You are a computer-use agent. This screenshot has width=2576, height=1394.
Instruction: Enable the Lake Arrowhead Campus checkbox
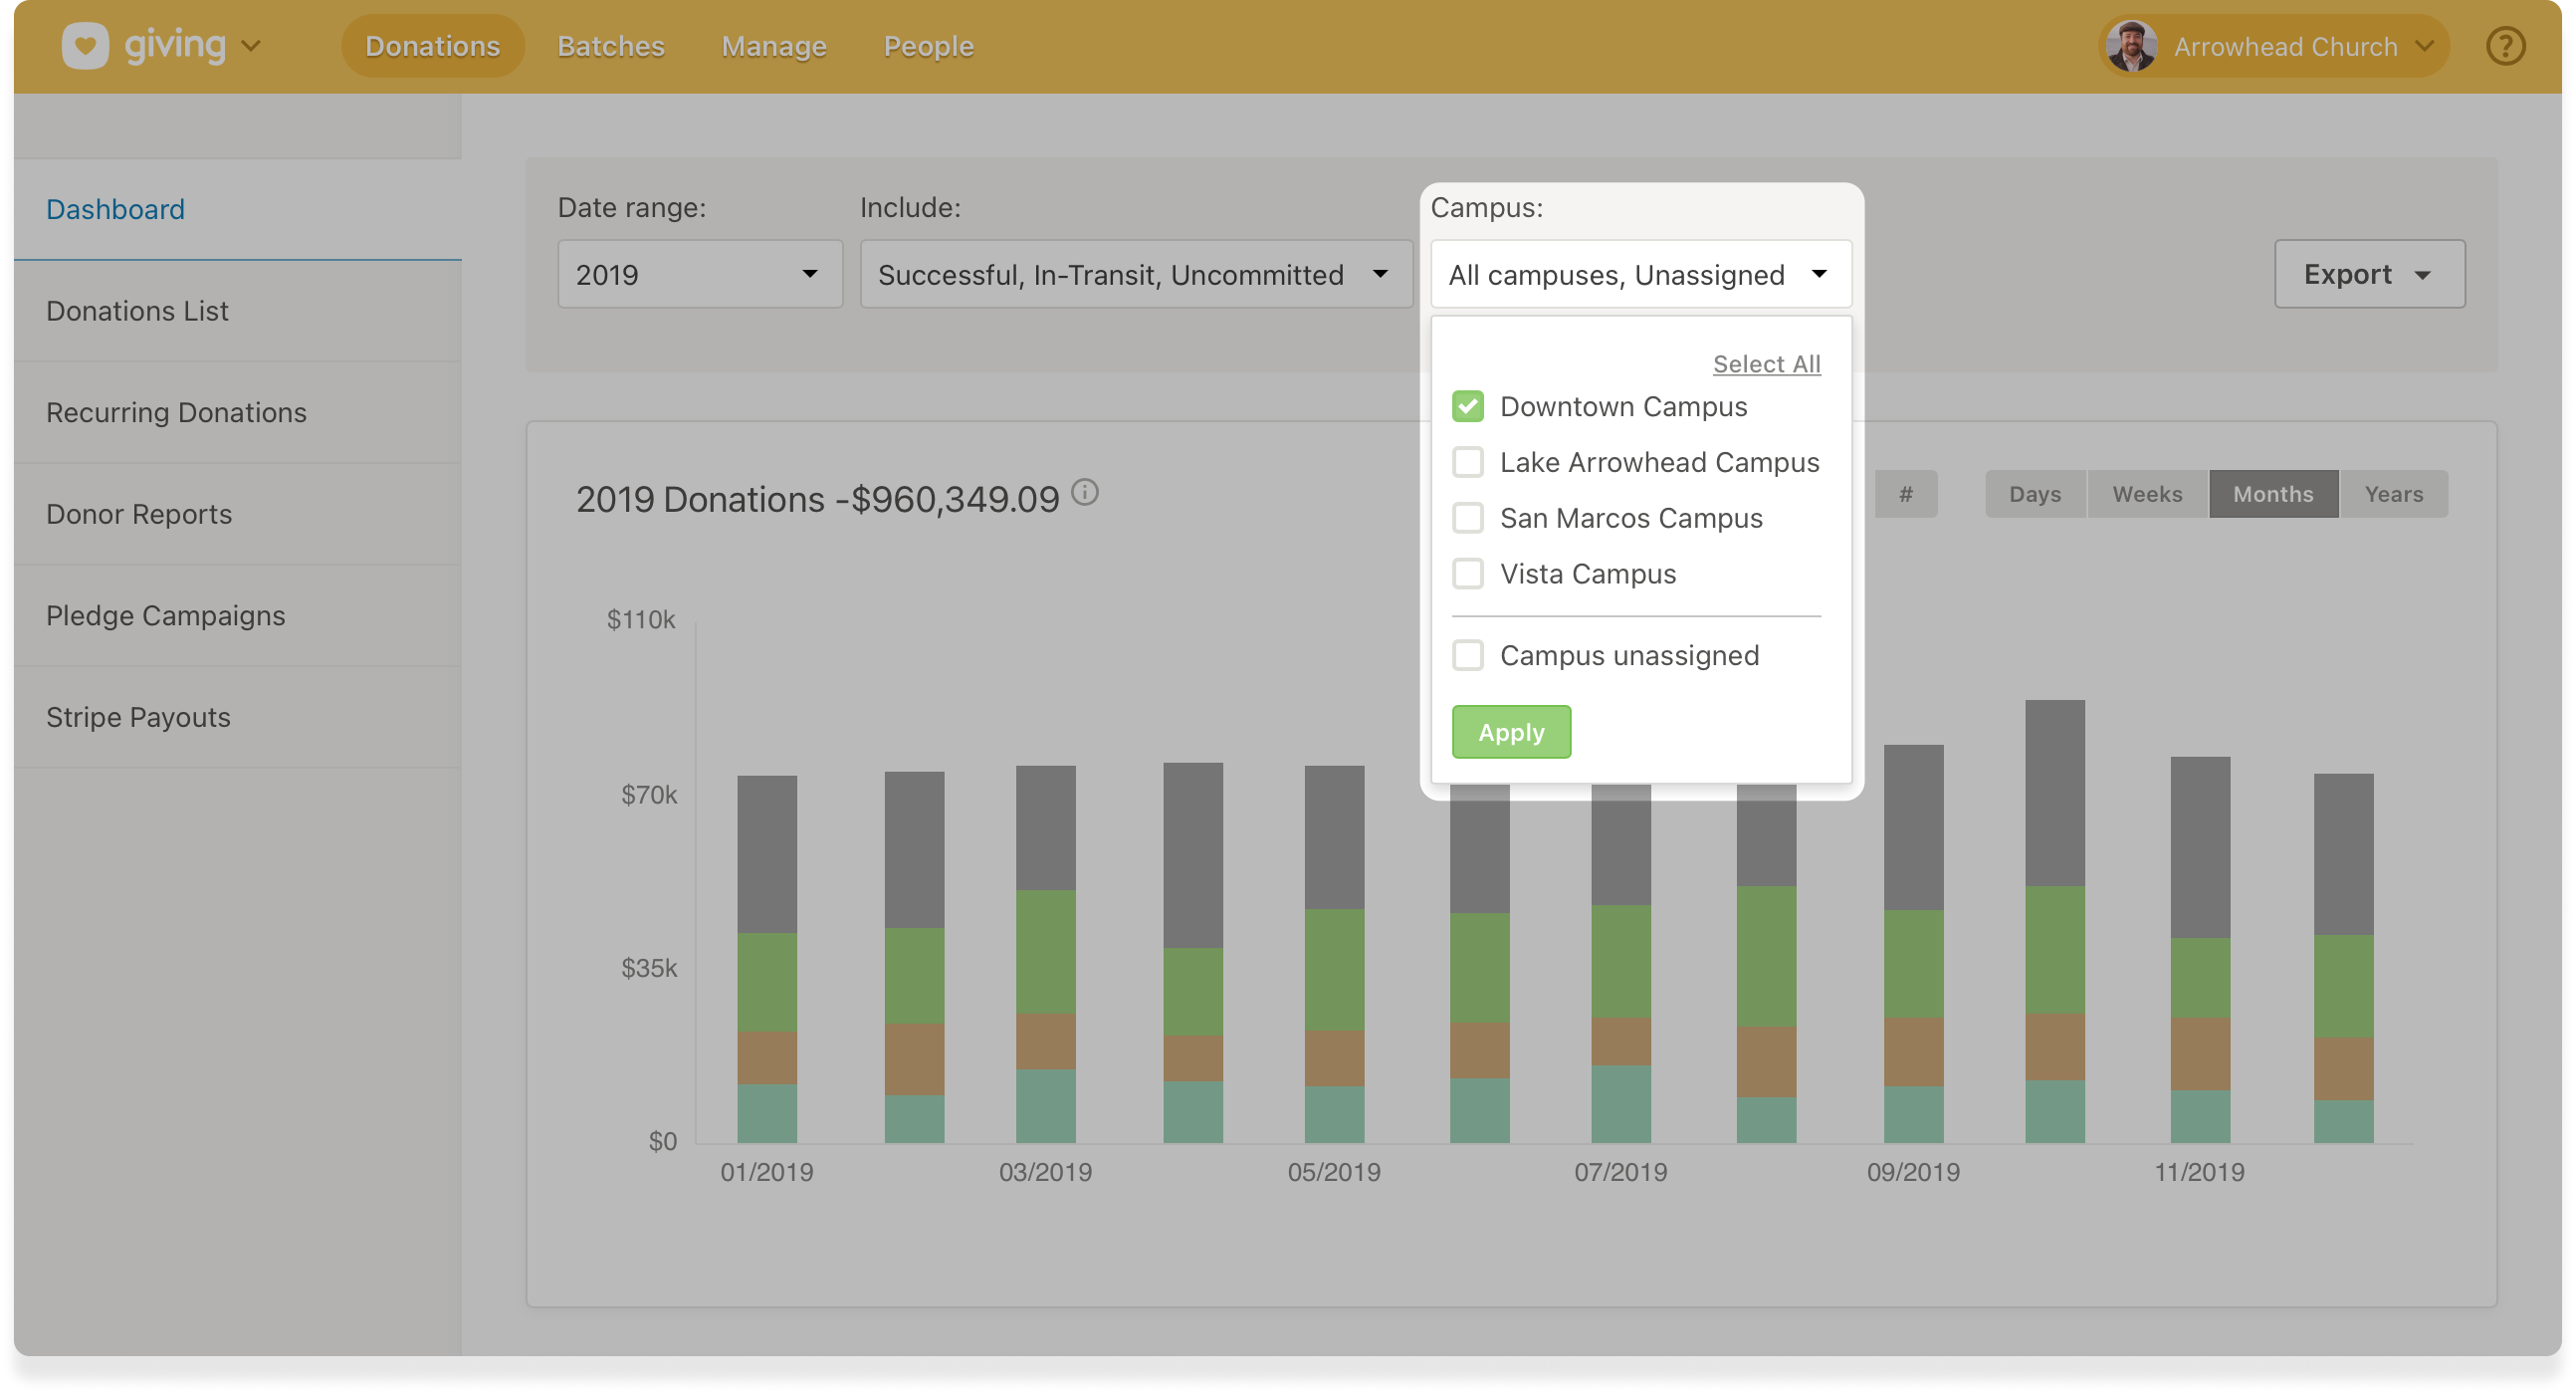[x=1467, y=462]
